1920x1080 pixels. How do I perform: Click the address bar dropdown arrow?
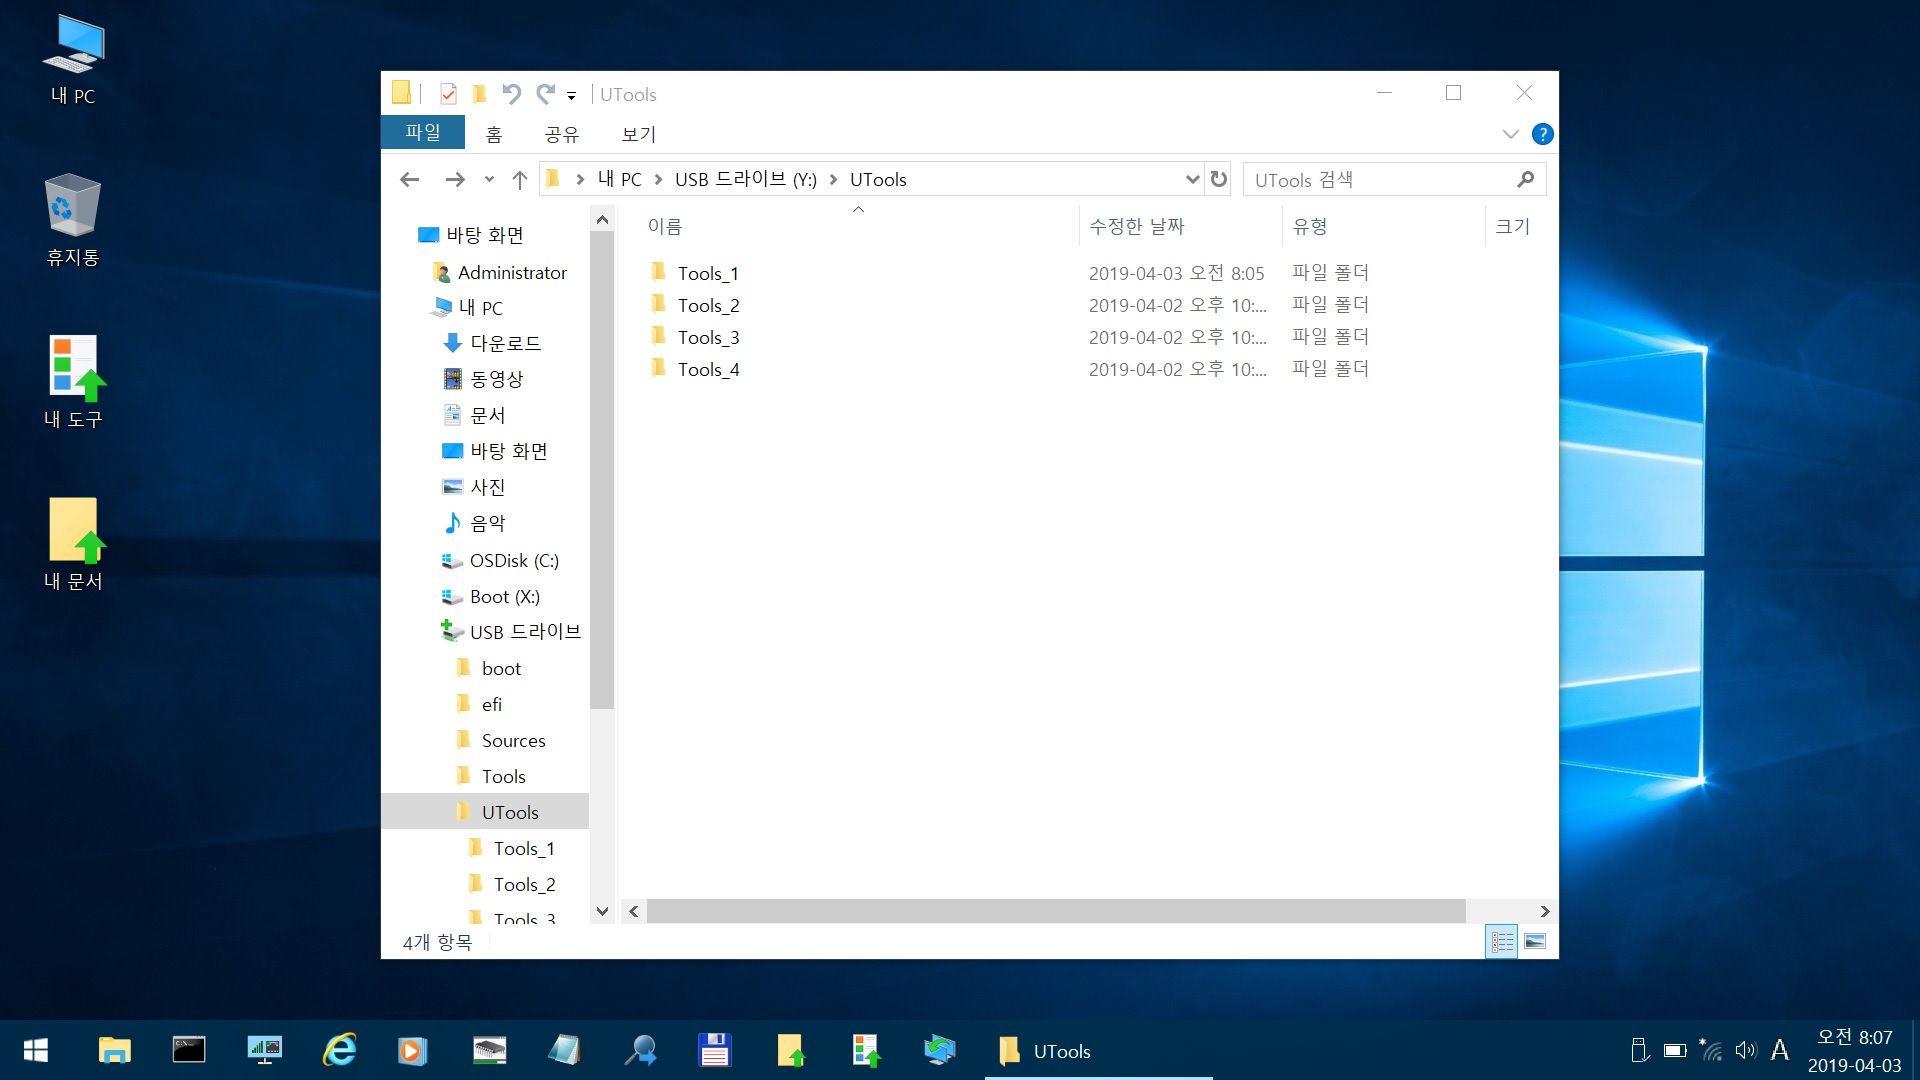coord(1191,178)
